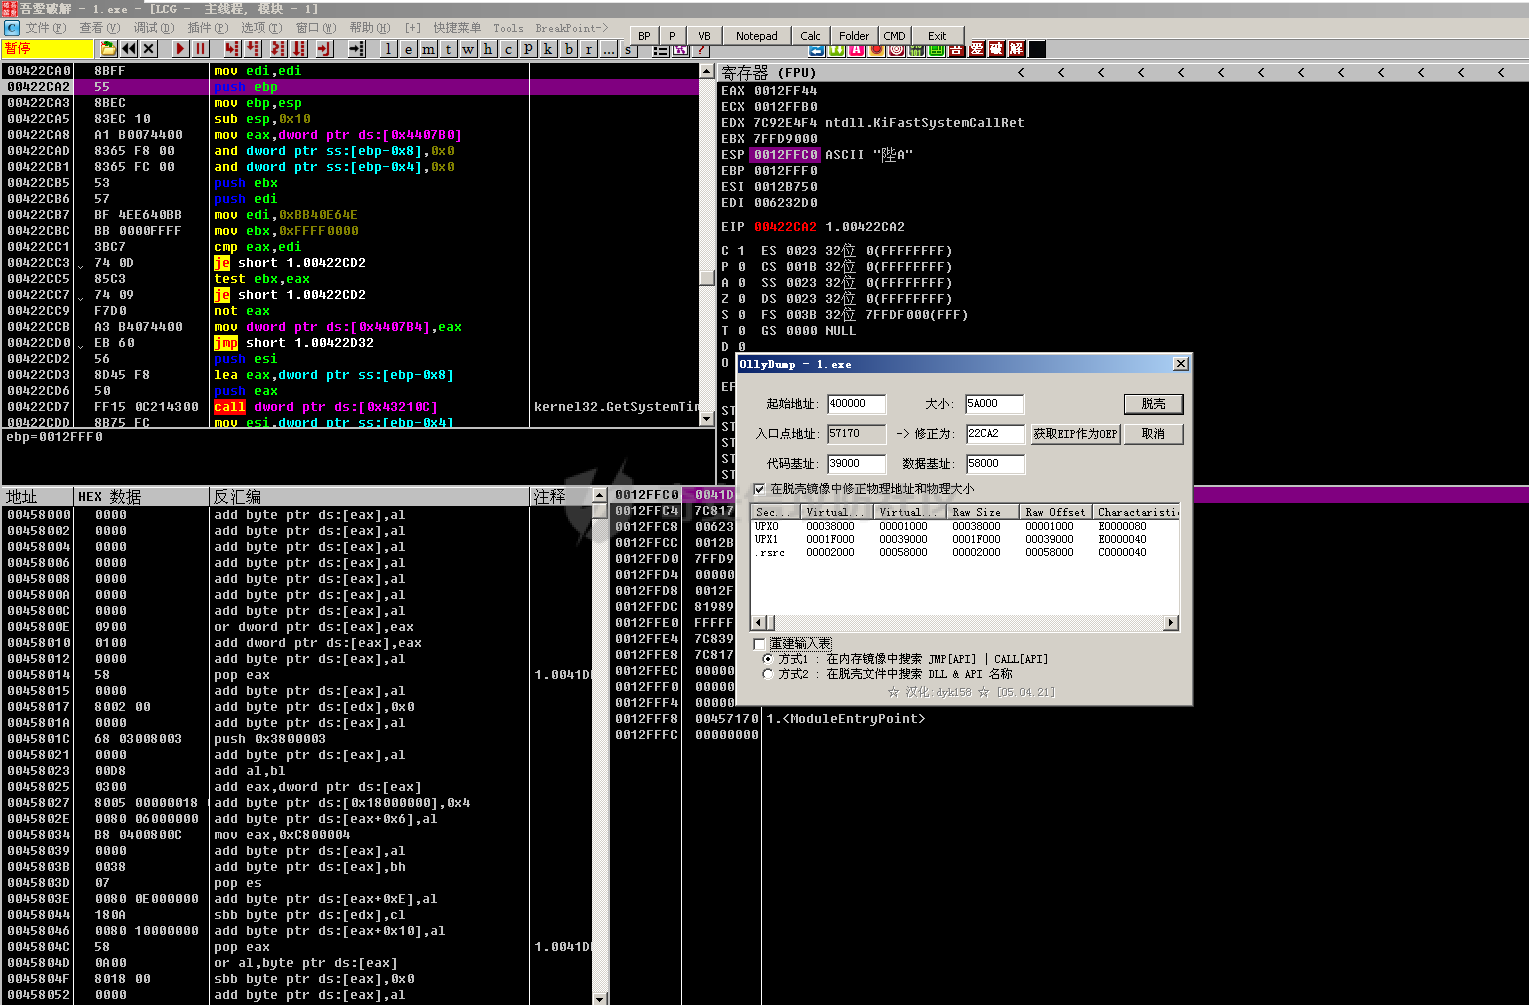The image size is (1529, 1005).
Task: Click the restart program rewind icon
Action: (129, 48)
